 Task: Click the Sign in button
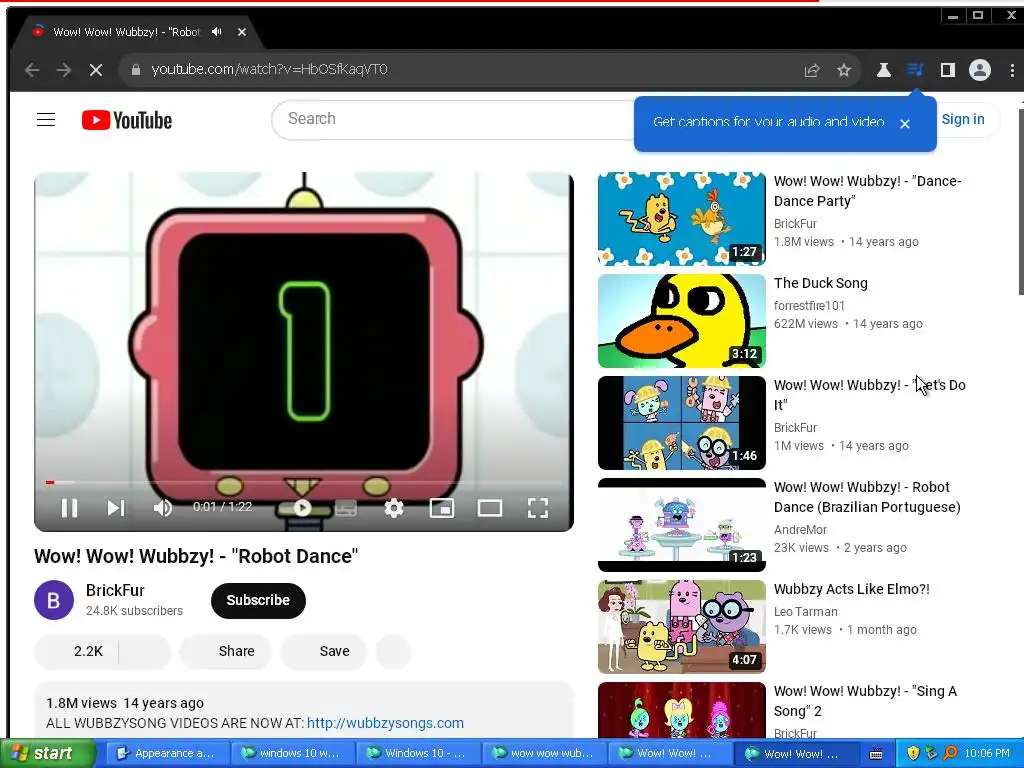pos(963,120)
